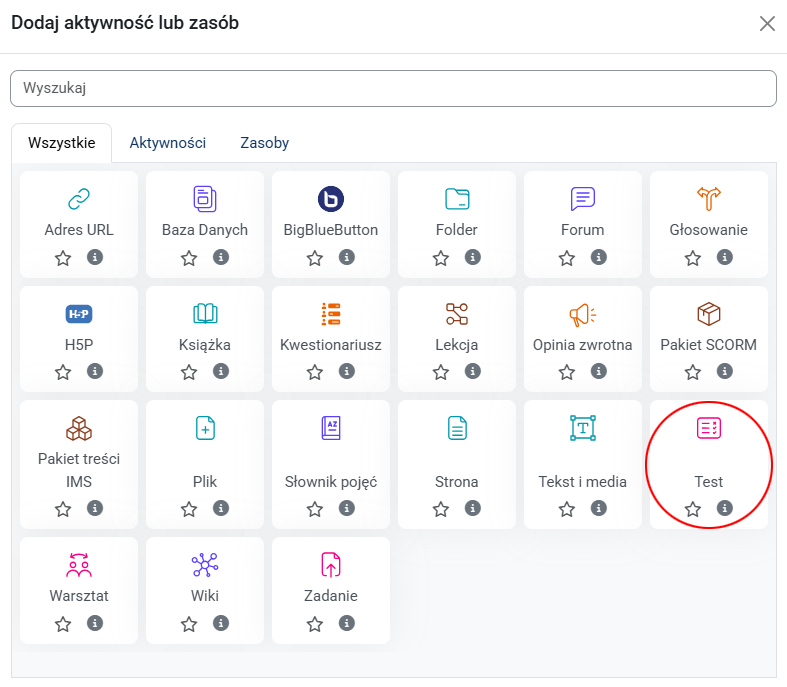Image resolution: width=787 pixels, height=687 pixels.
Task: Select the Kwestionariusz icon
Action: (331, 314)
